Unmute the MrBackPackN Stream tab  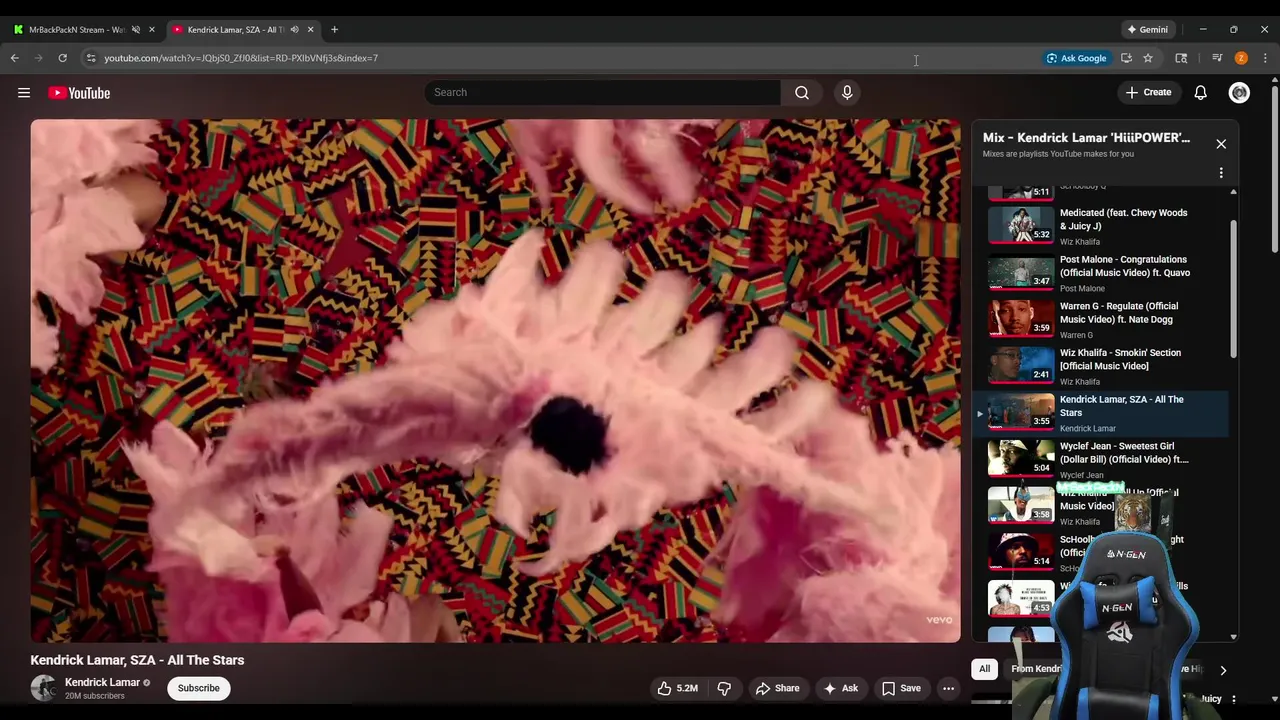136,30
